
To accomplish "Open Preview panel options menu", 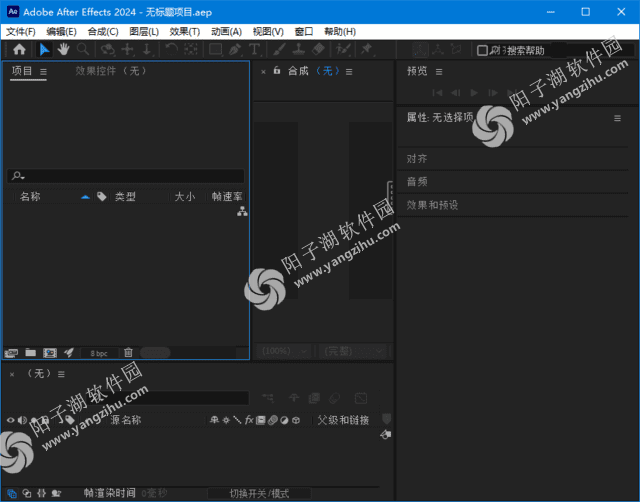I will 439,72.
